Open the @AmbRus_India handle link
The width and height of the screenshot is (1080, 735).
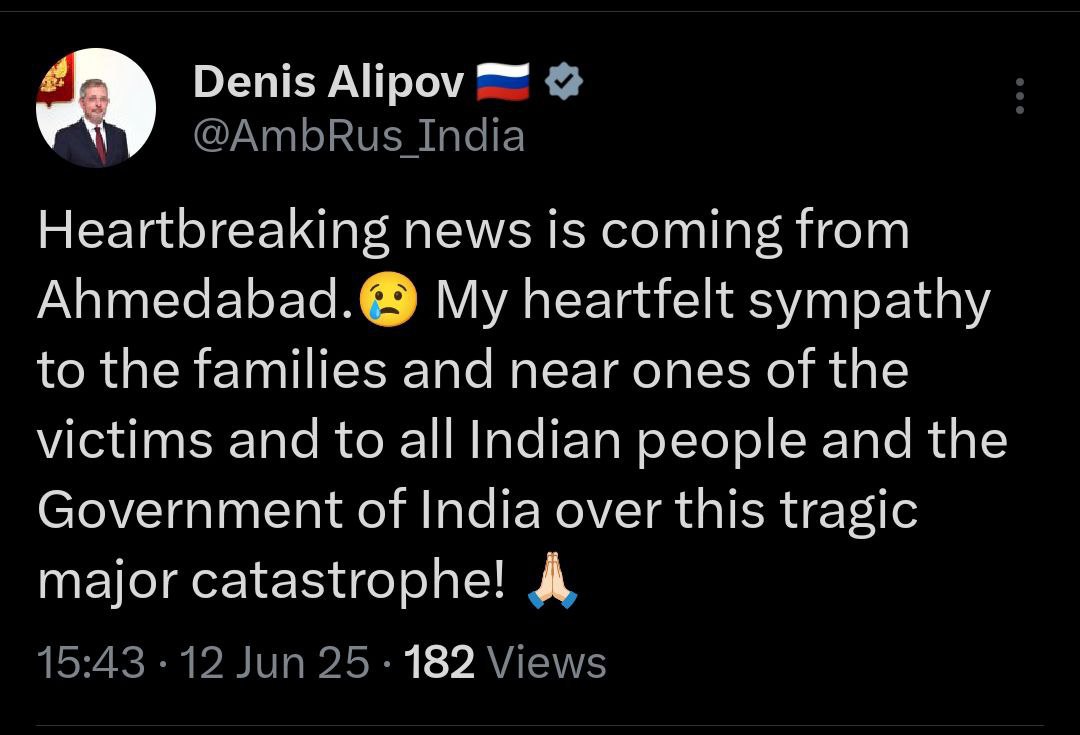click(359, 136)
